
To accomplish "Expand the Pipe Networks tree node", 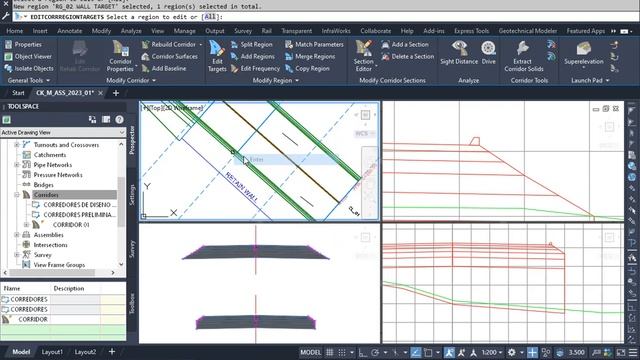I will tap(17, 165).
